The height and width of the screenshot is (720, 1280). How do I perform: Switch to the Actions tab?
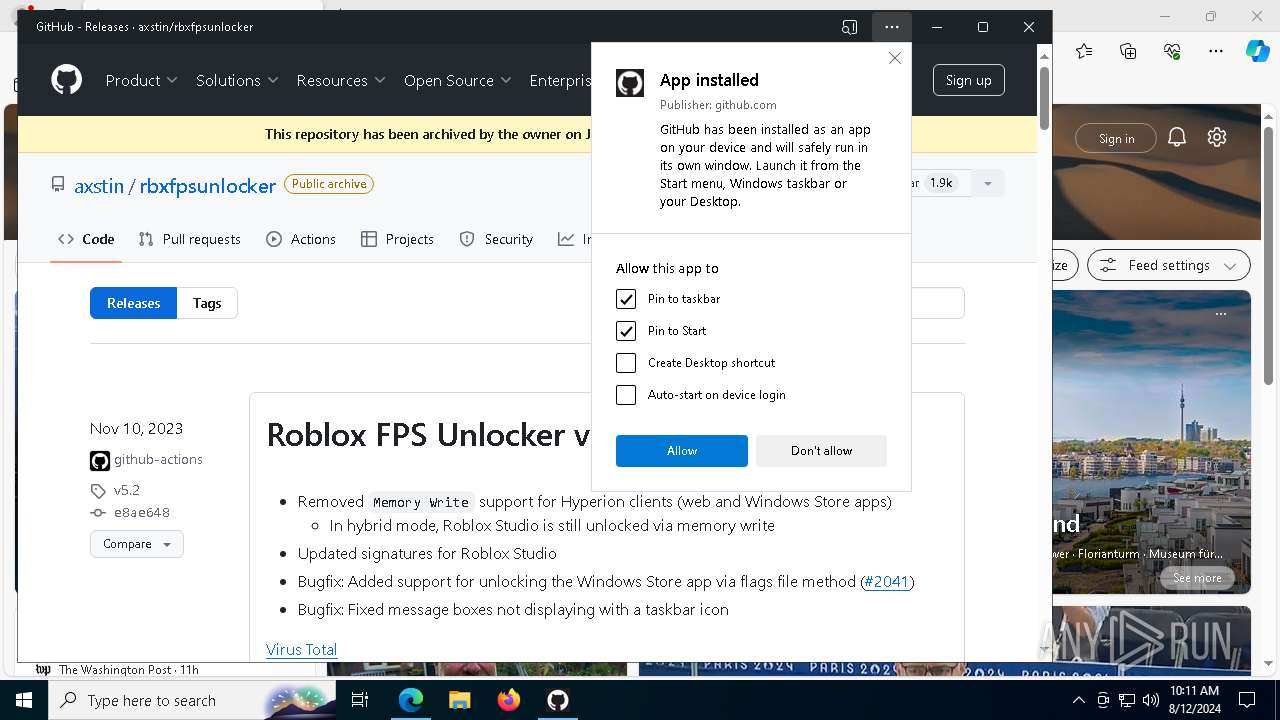click(301, 239)
